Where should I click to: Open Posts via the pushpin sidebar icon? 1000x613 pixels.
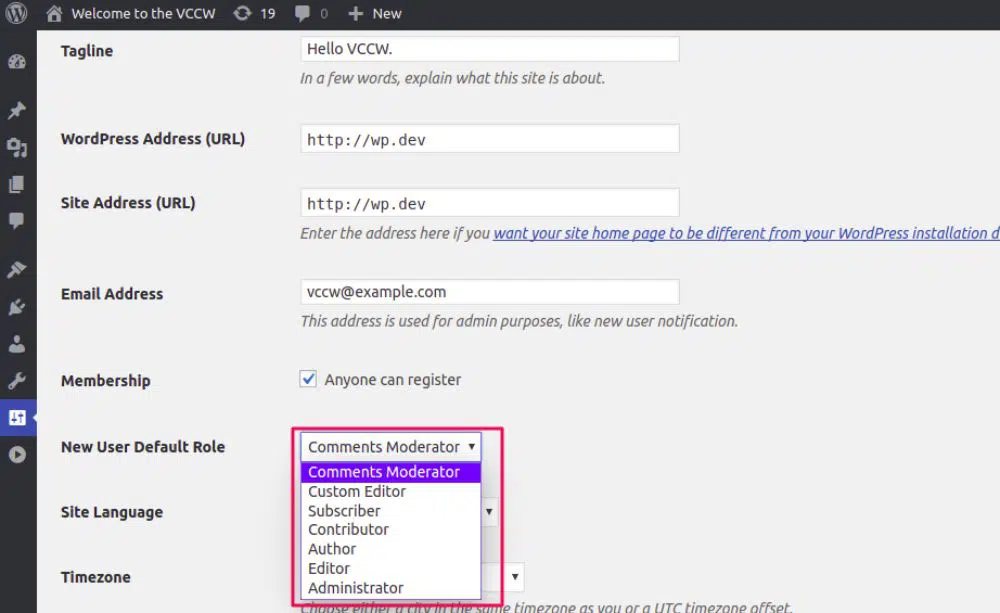[x=17, y=110]
